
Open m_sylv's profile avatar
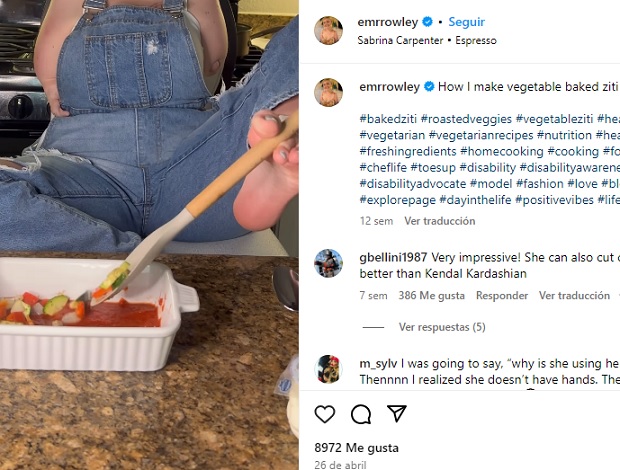coord(328,369)
